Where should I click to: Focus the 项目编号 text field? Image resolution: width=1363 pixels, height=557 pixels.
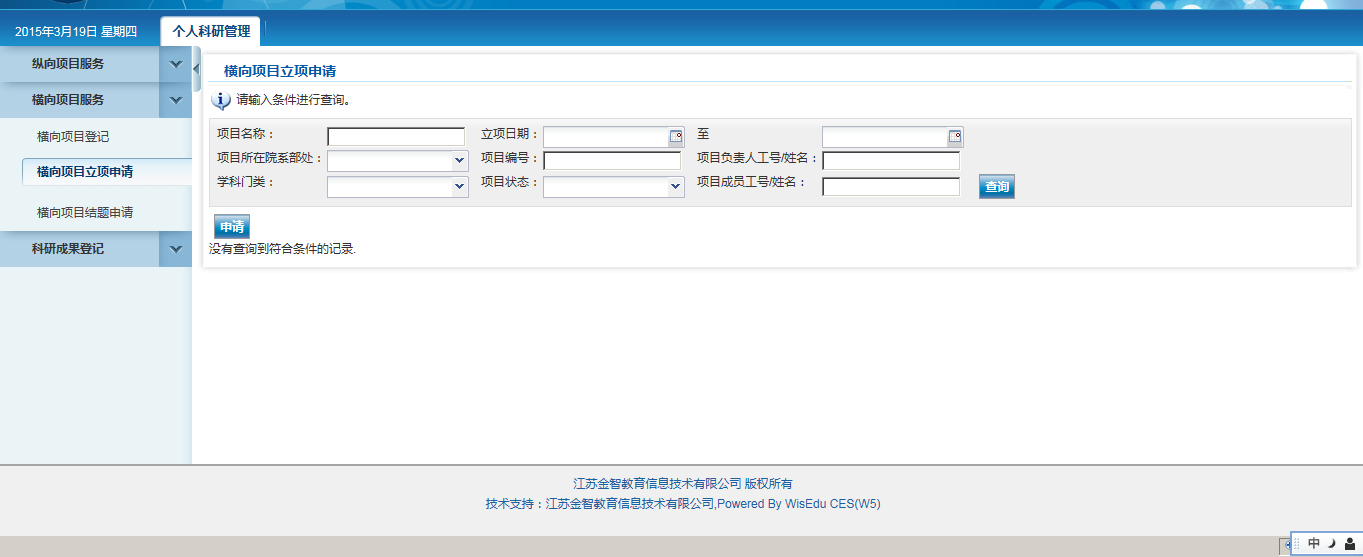[x=612, y=160]
